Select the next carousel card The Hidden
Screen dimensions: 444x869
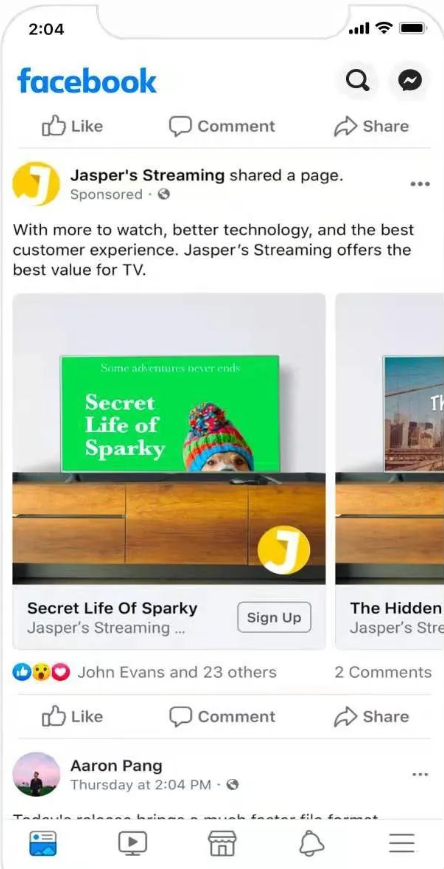(390, 471)
